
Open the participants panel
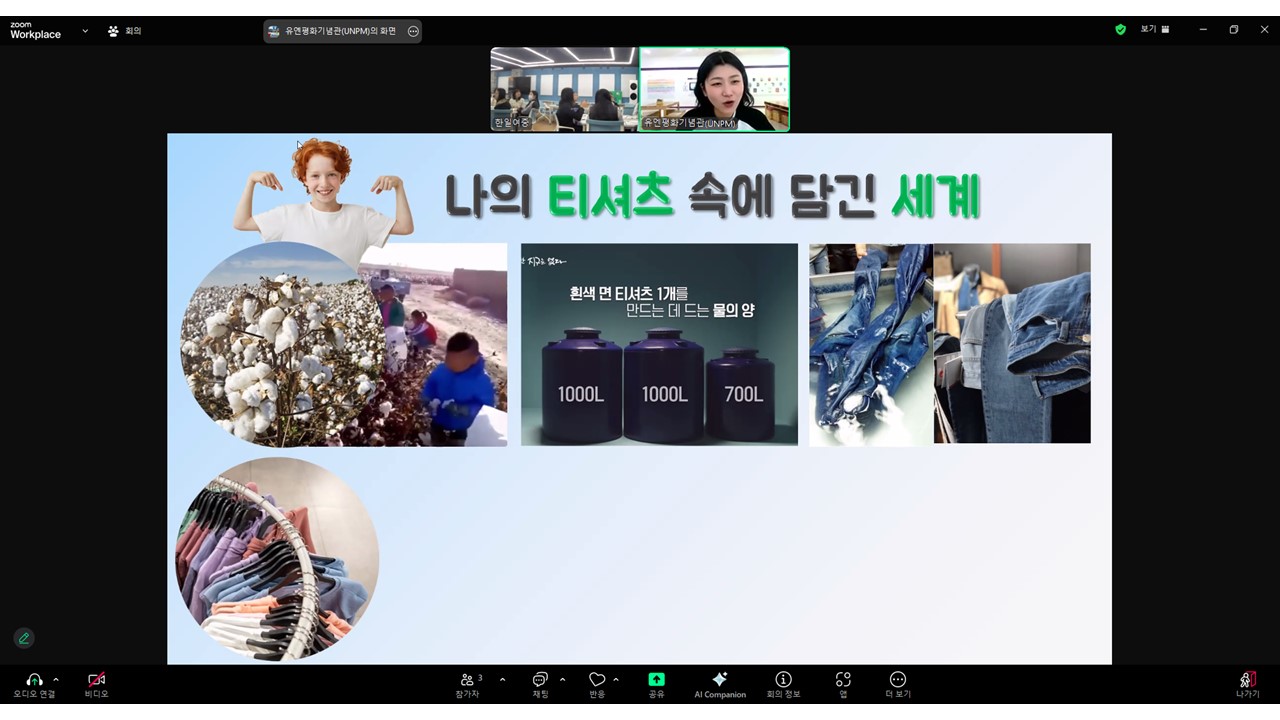coord(467,680)
